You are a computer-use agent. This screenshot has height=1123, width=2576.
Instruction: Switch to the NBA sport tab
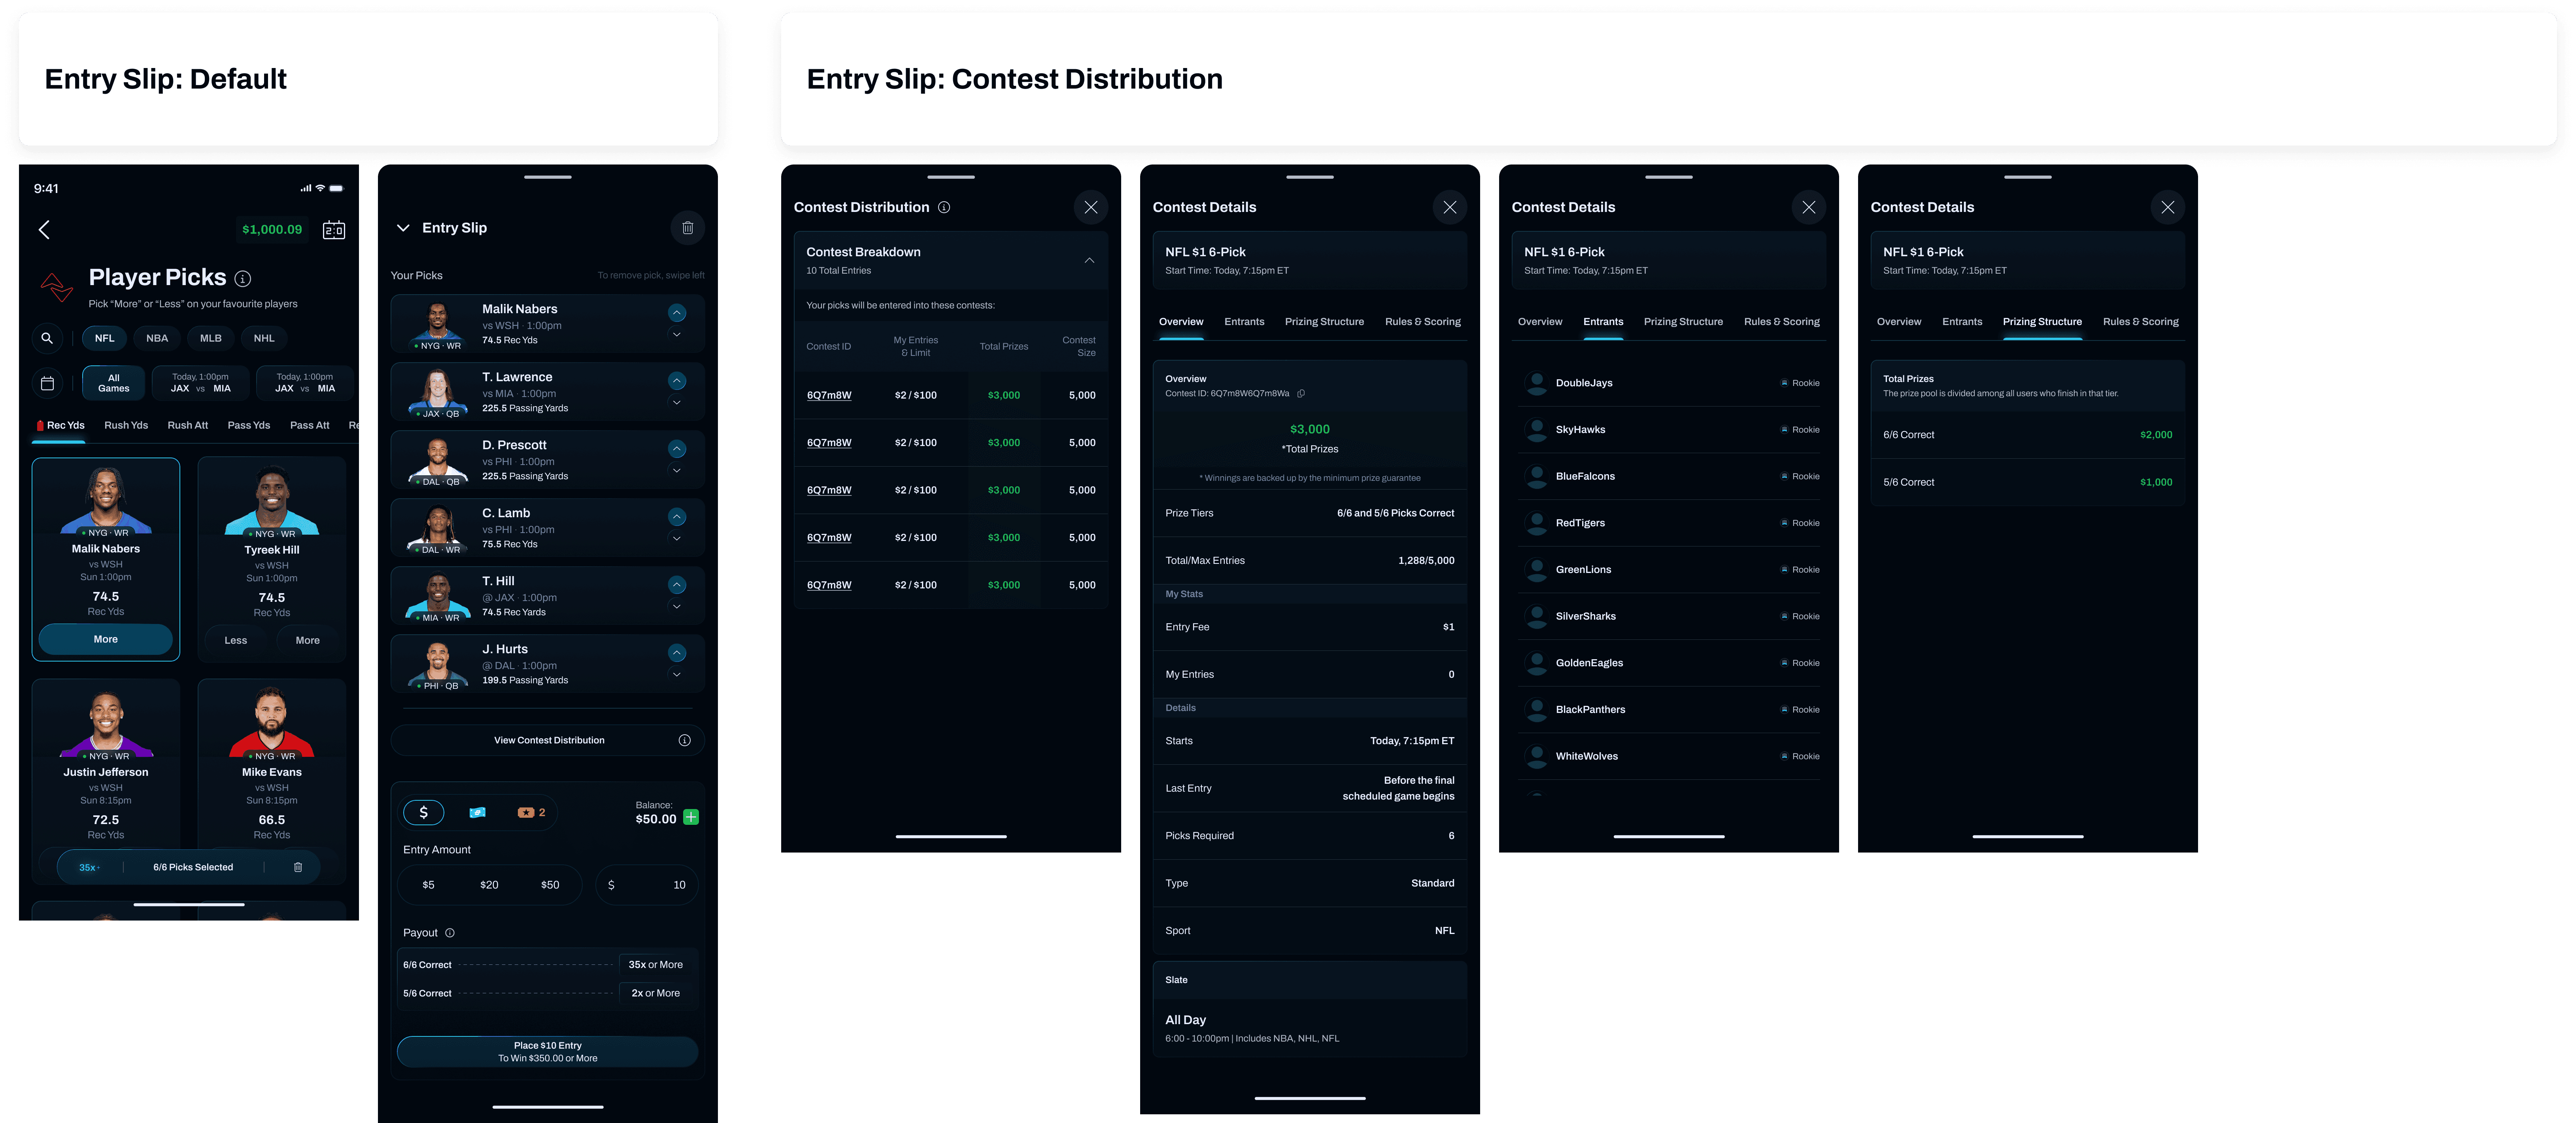point(157,338)
